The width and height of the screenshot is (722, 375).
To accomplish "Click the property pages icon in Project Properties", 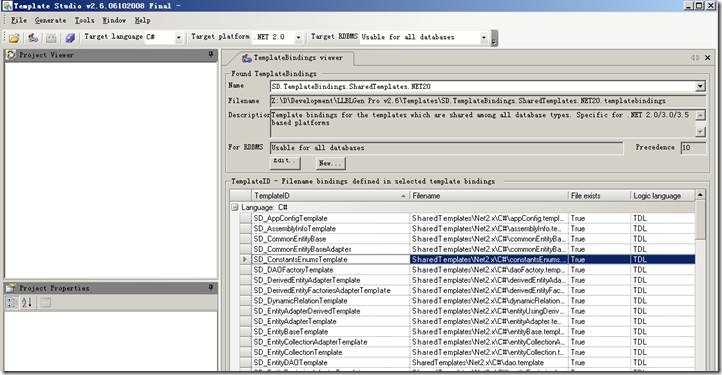I will [45, 303].
